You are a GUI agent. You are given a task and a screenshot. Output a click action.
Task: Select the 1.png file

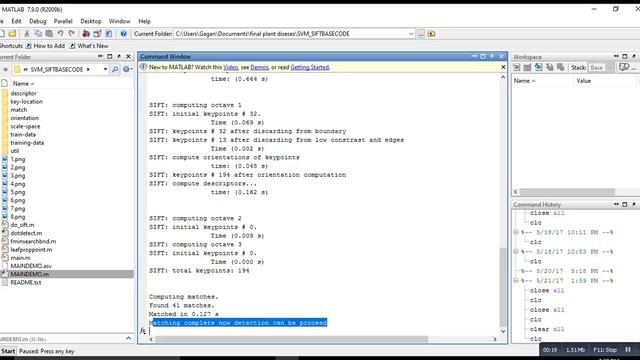[18, 159]
